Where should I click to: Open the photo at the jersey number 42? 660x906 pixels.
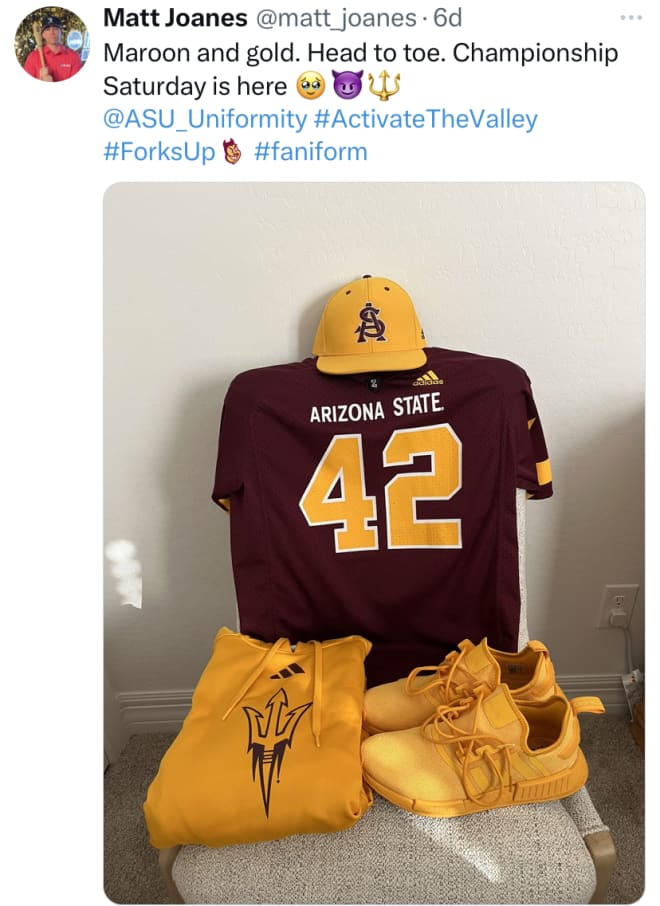click(381, 488)
